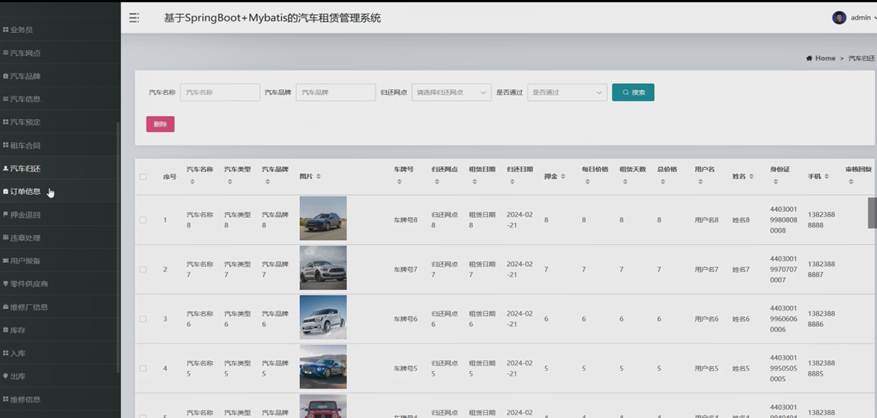The image size is (877, 418).
Task: Click the teal 搜索 search button
Action: coord(633,92)
